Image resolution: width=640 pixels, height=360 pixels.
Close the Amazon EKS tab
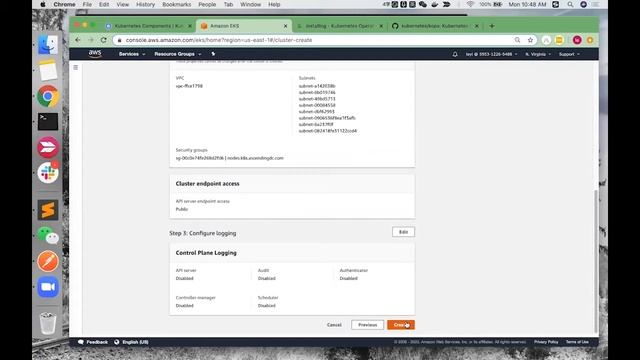point(285,26)
